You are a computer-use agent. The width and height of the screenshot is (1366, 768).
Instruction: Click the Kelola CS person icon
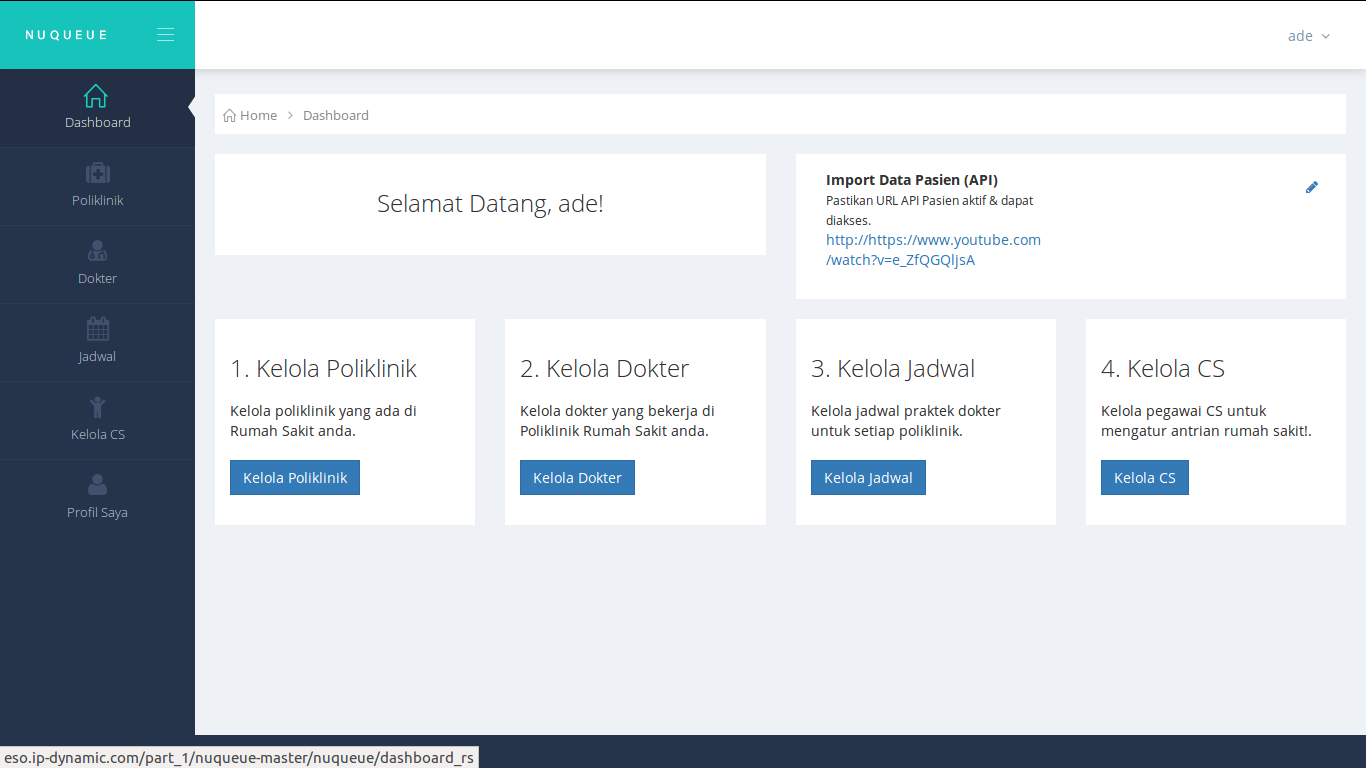click(x=98, y=407)
